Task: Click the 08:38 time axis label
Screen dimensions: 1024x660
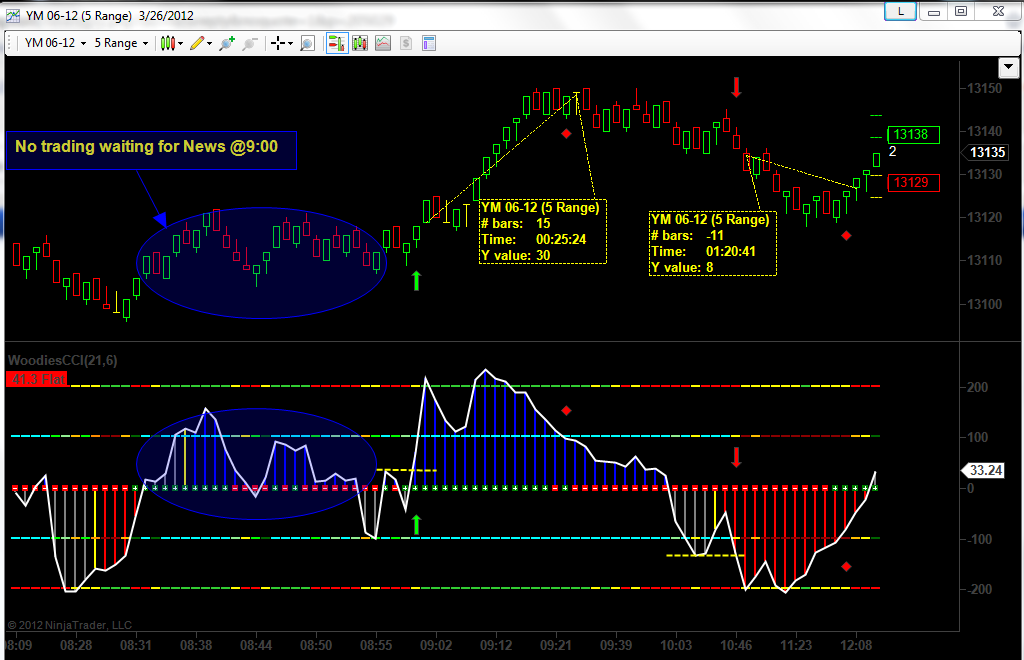Action: [x=196, y=646]
